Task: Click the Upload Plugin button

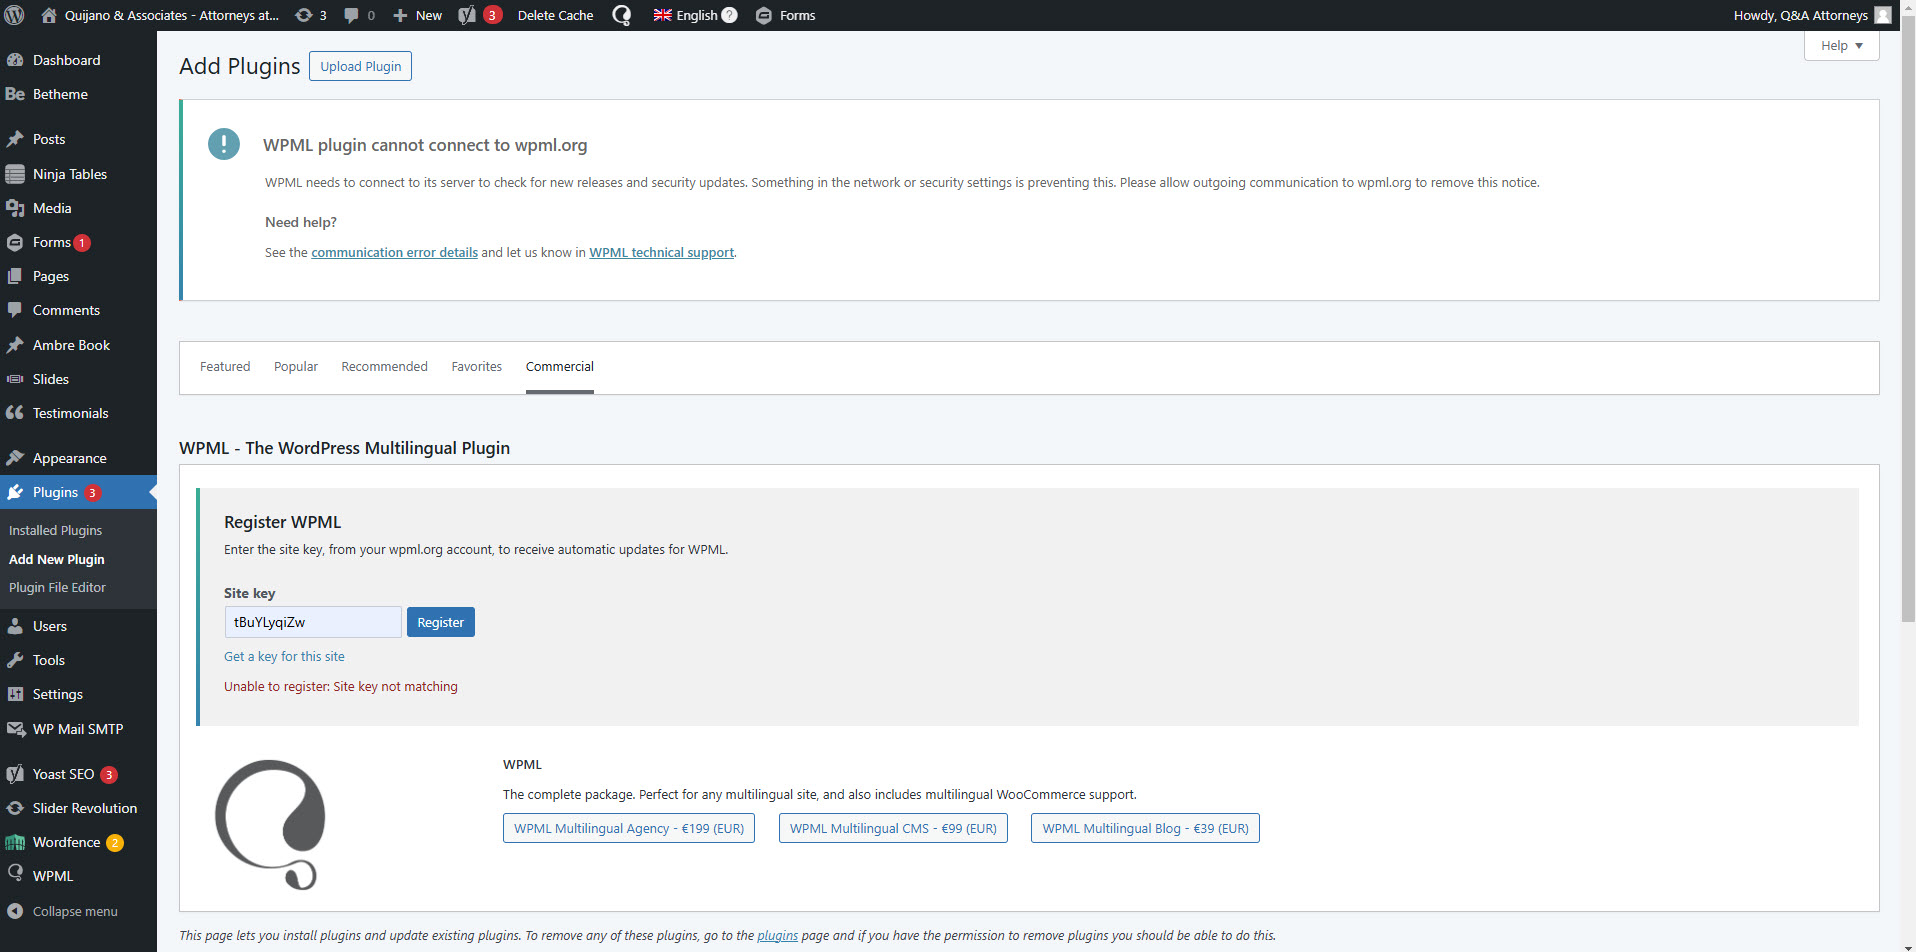Action: pos(360,66)
